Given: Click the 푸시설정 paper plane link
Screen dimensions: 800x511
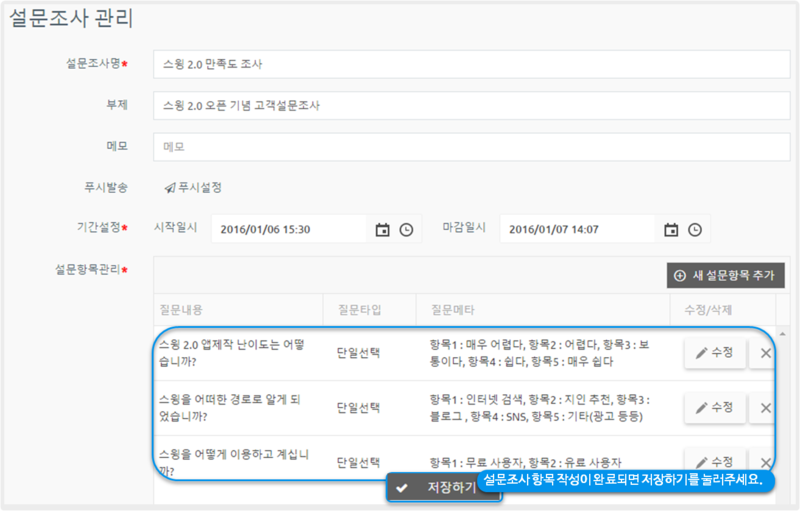Looking at the screenshot, I should pos(193,187).
